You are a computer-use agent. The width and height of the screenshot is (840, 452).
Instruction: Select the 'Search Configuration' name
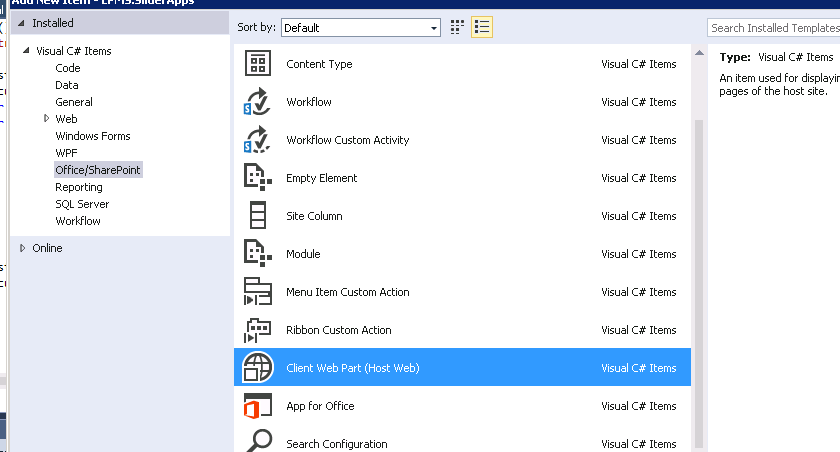coord(336,444)
